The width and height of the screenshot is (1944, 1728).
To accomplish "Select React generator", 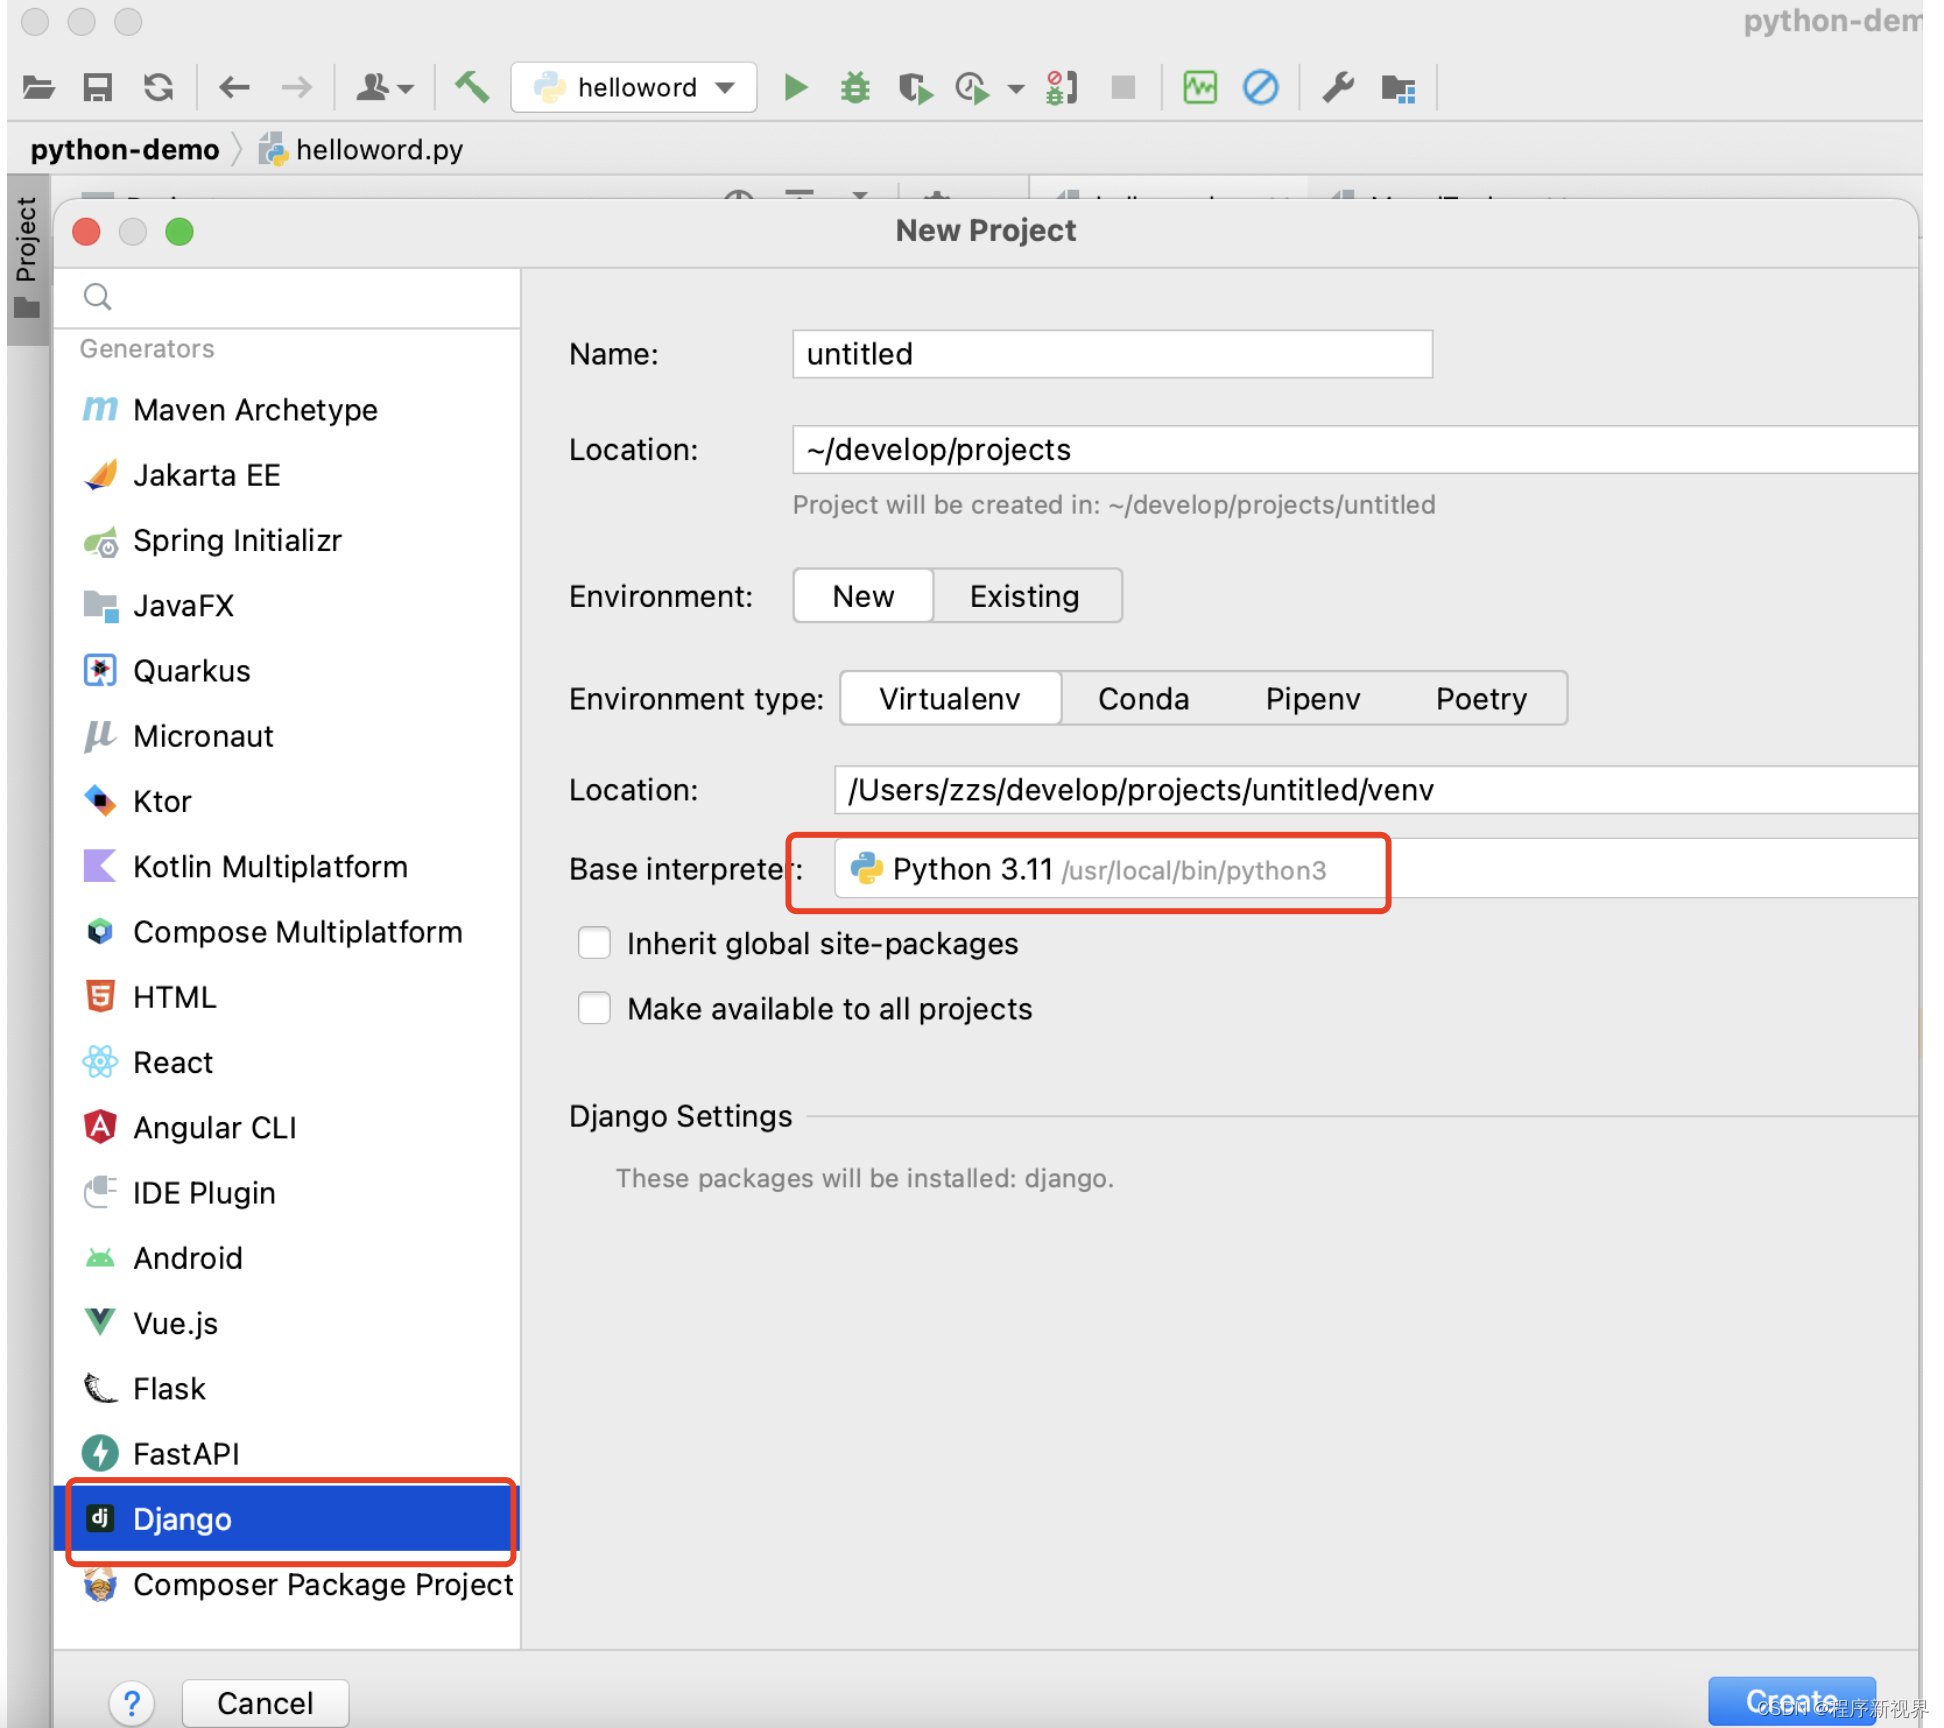I will point(287,1062).
